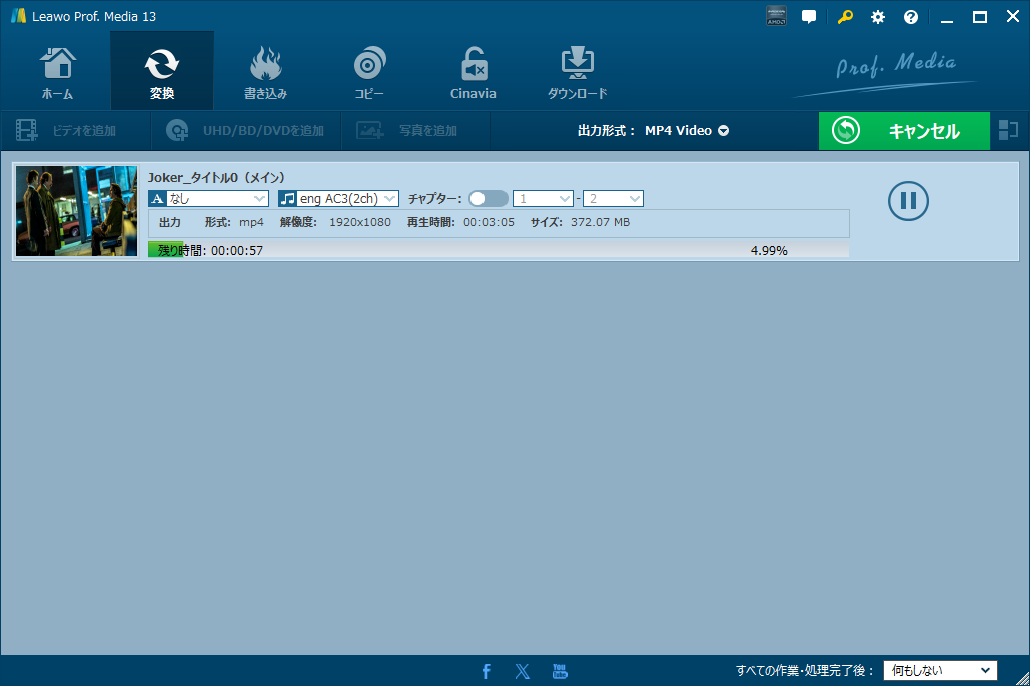Click the conversion progress bar
1030x686 pixels.
(x=498, y=250)
